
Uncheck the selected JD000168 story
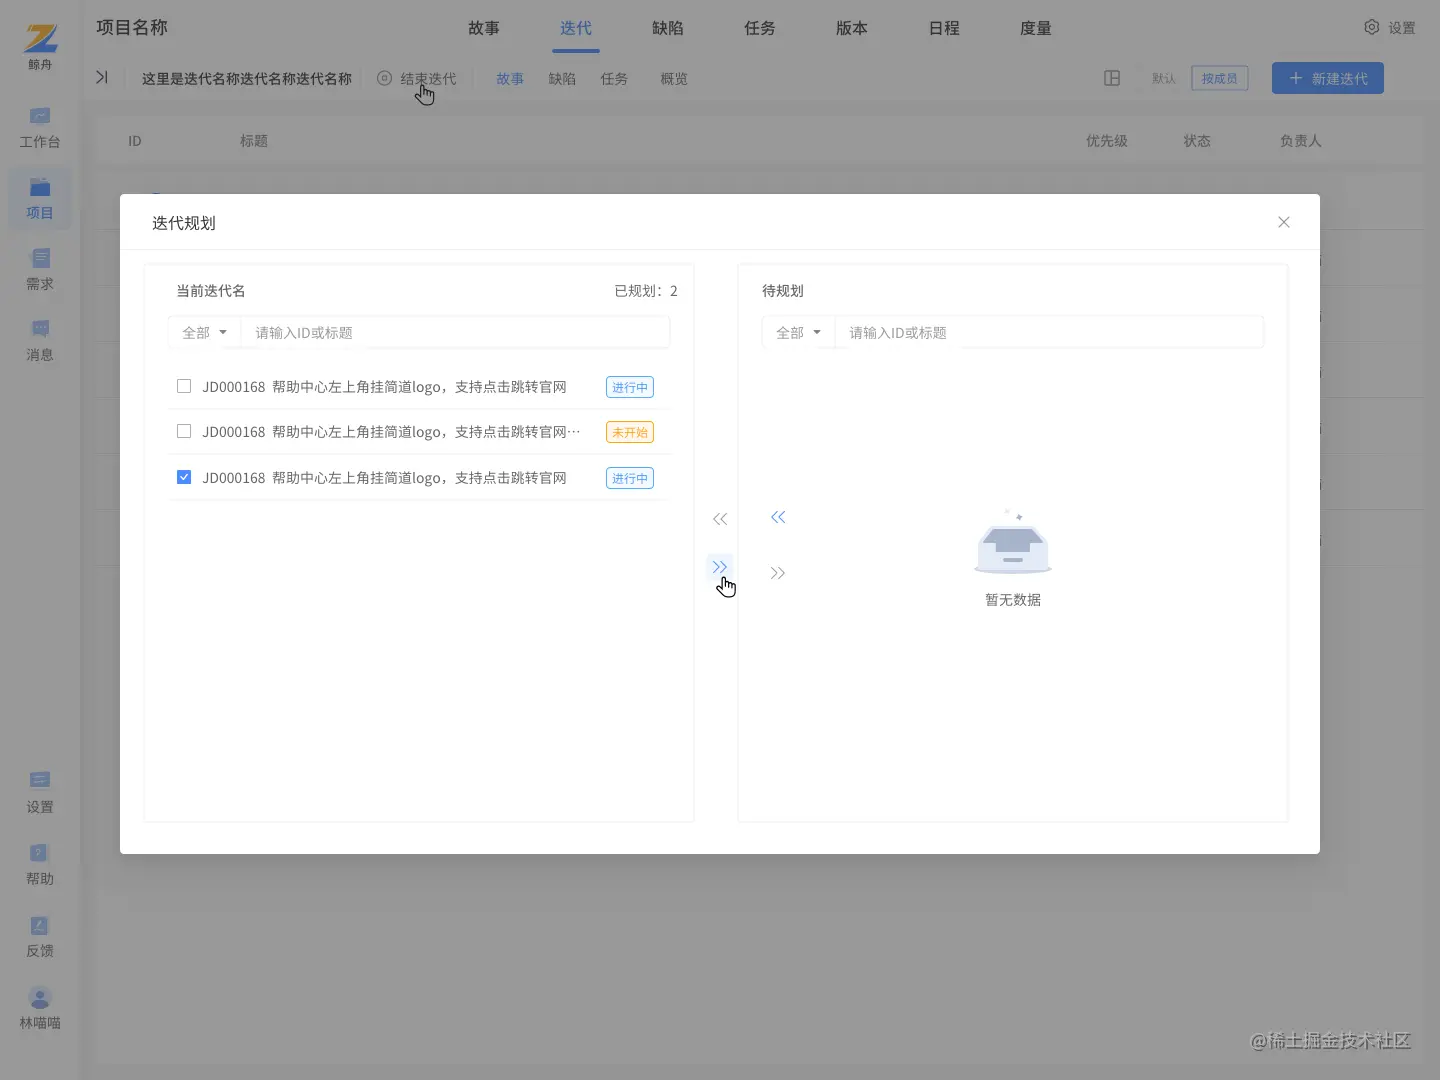(x=184, y=477)
